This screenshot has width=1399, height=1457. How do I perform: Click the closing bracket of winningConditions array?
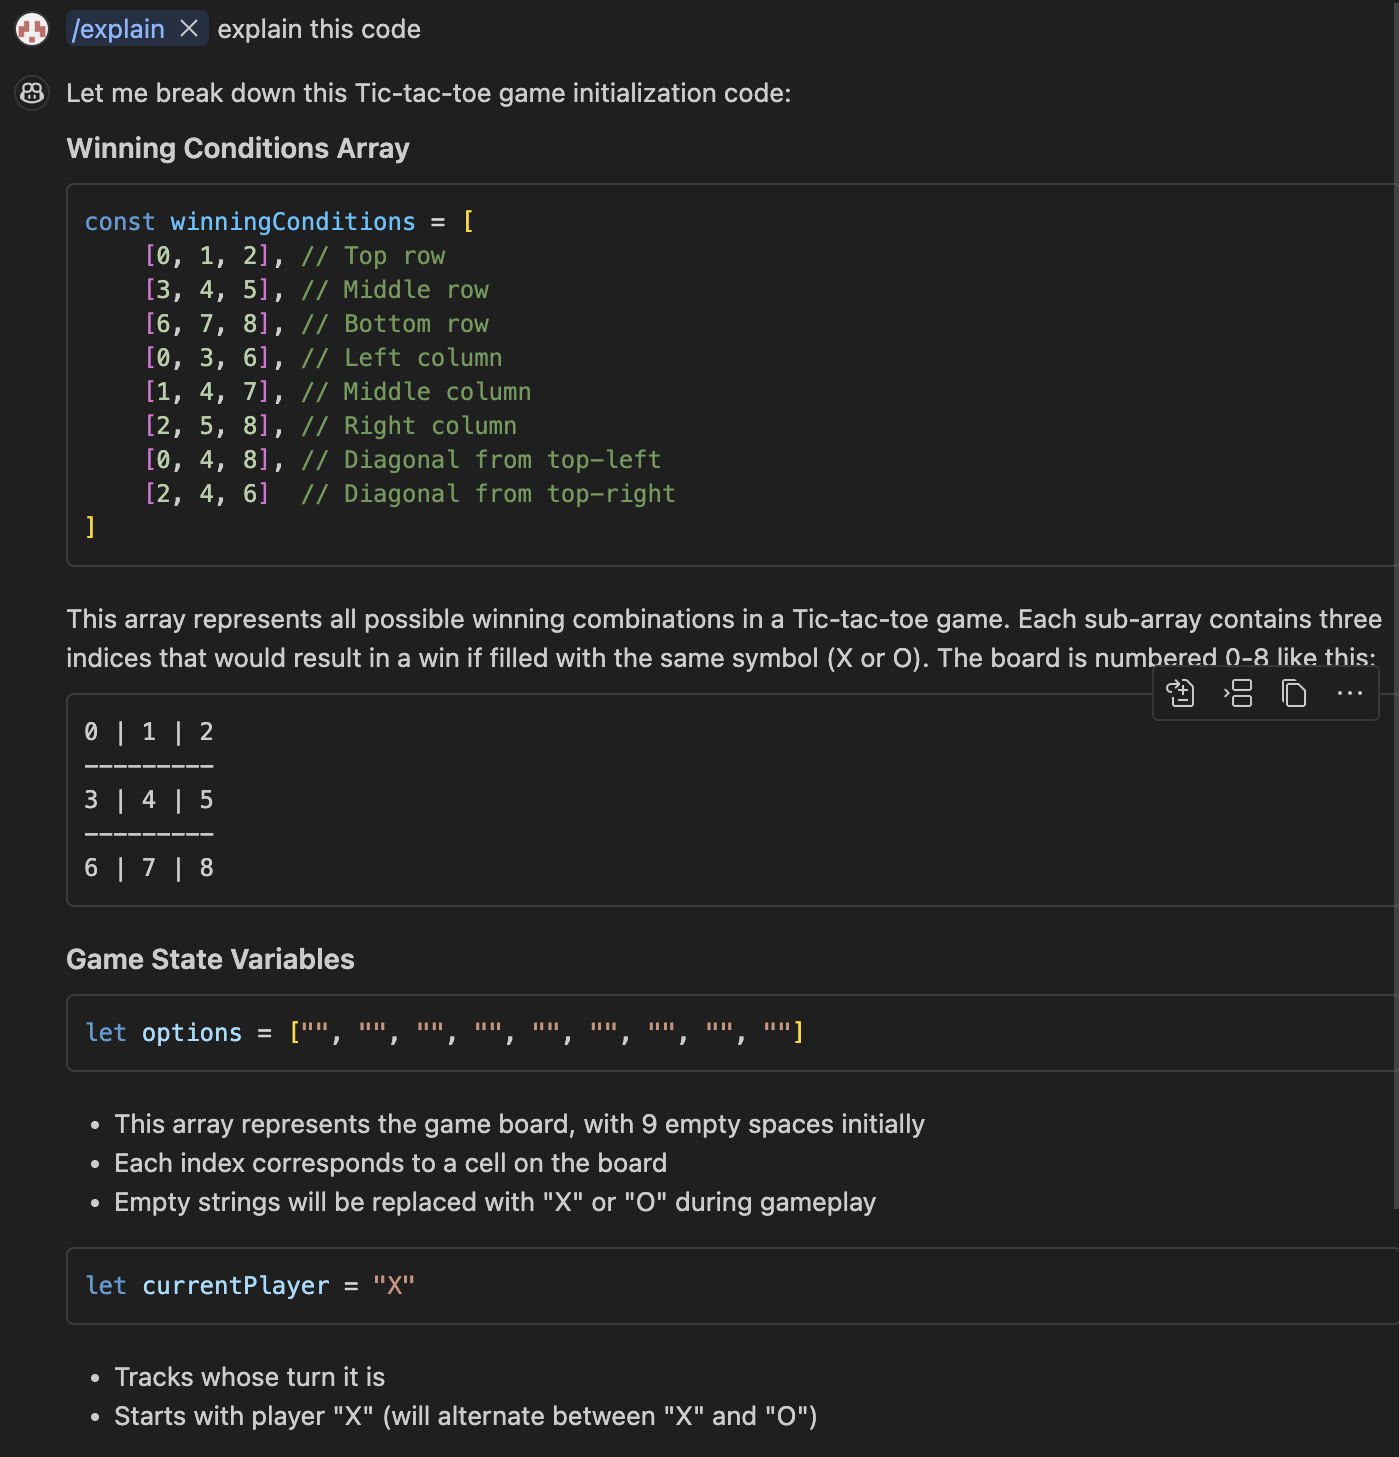coord(90,527)
